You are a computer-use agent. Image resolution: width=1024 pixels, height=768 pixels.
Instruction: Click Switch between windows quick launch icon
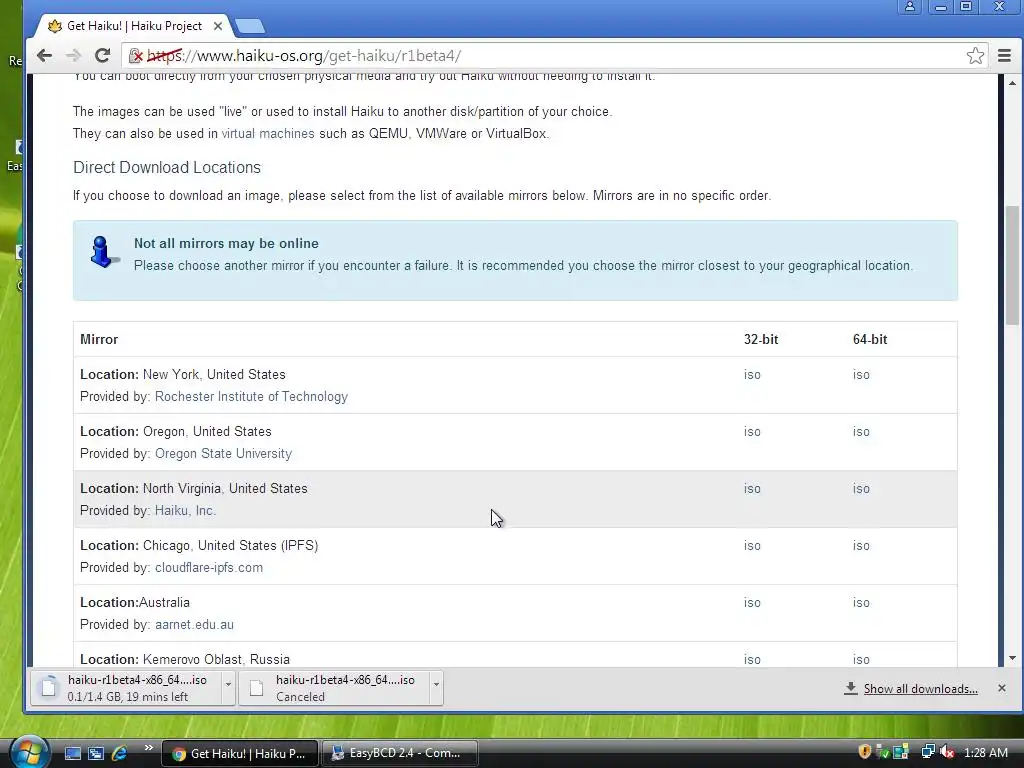coord(96,753)
